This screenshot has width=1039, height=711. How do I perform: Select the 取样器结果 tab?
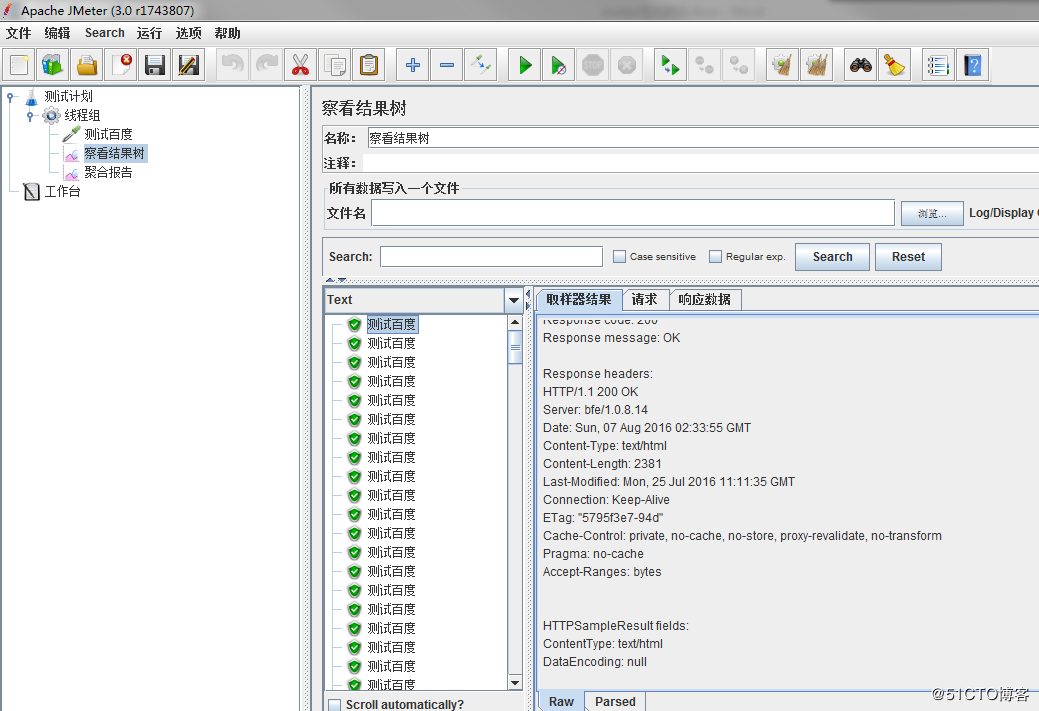pyautogui.click(x=578, y=300)
